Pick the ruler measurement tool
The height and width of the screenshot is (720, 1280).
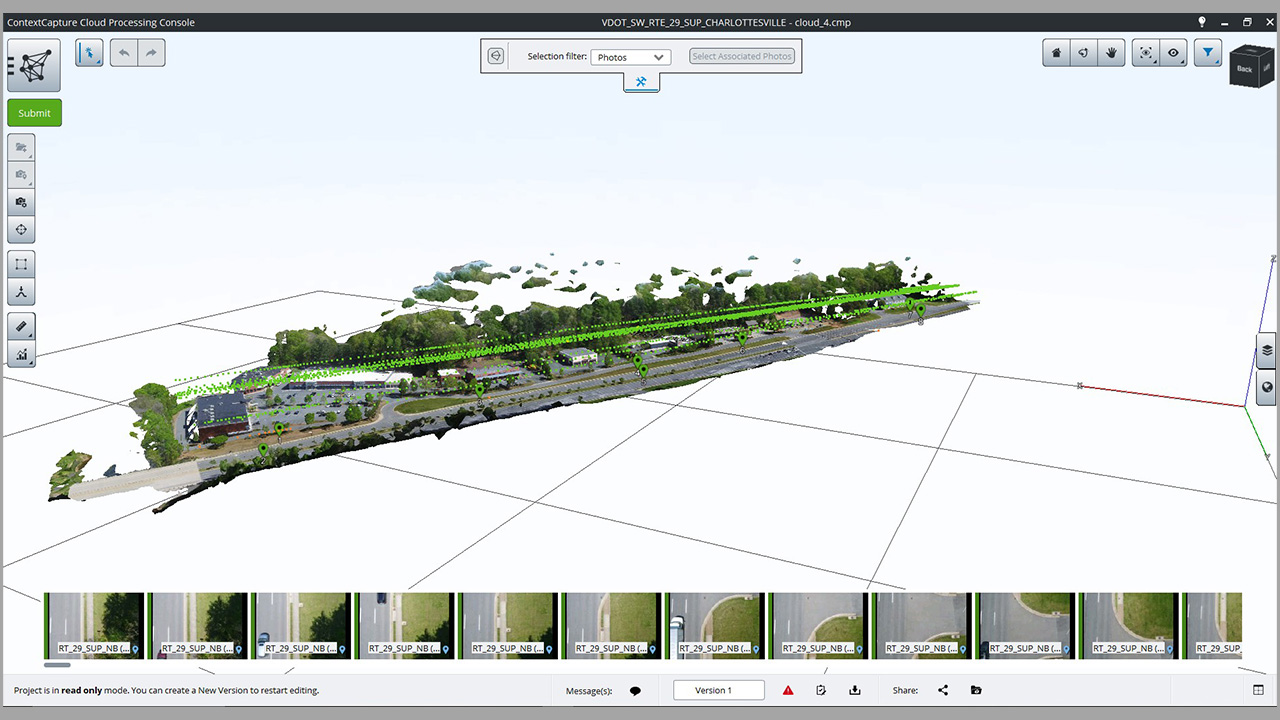(21, 326)
